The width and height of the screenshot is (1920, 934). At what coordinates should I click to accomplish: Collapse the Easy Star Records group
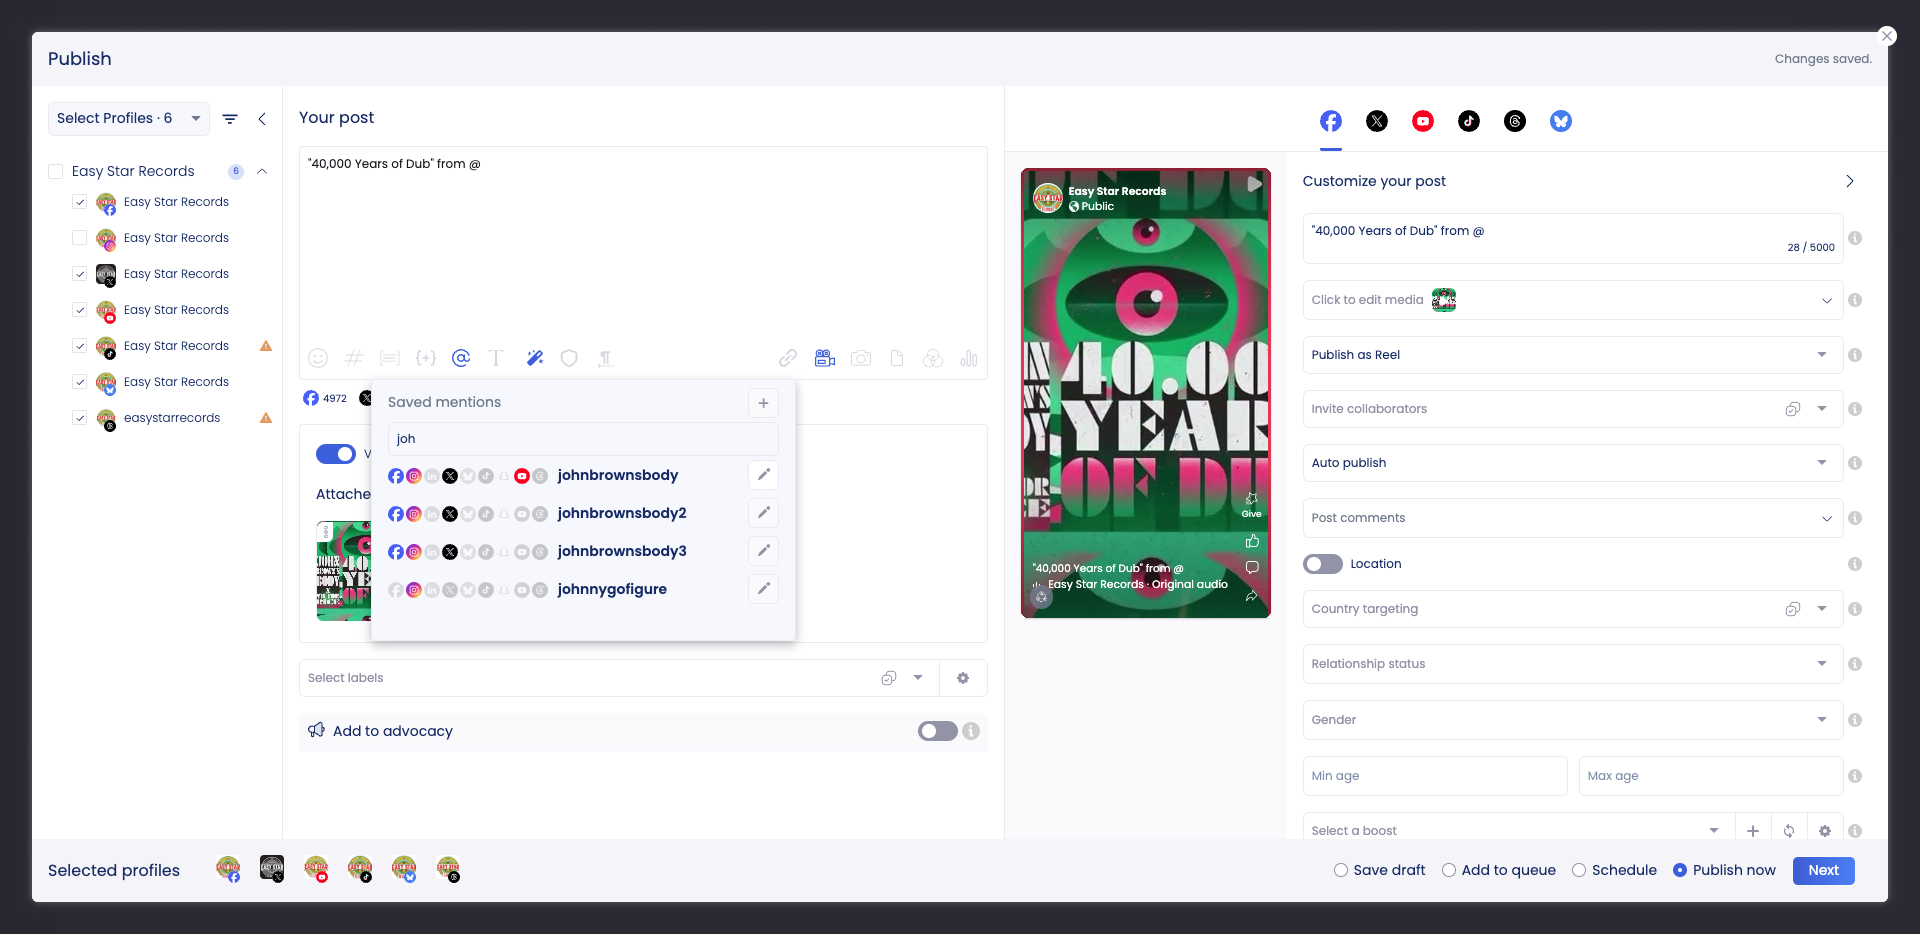coord(262,172)
